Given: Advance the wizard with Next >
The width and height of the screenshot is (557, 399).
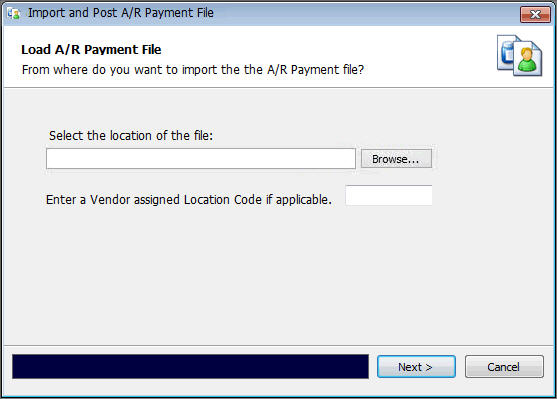Looking at the screenshot, I should pos(416,366).
